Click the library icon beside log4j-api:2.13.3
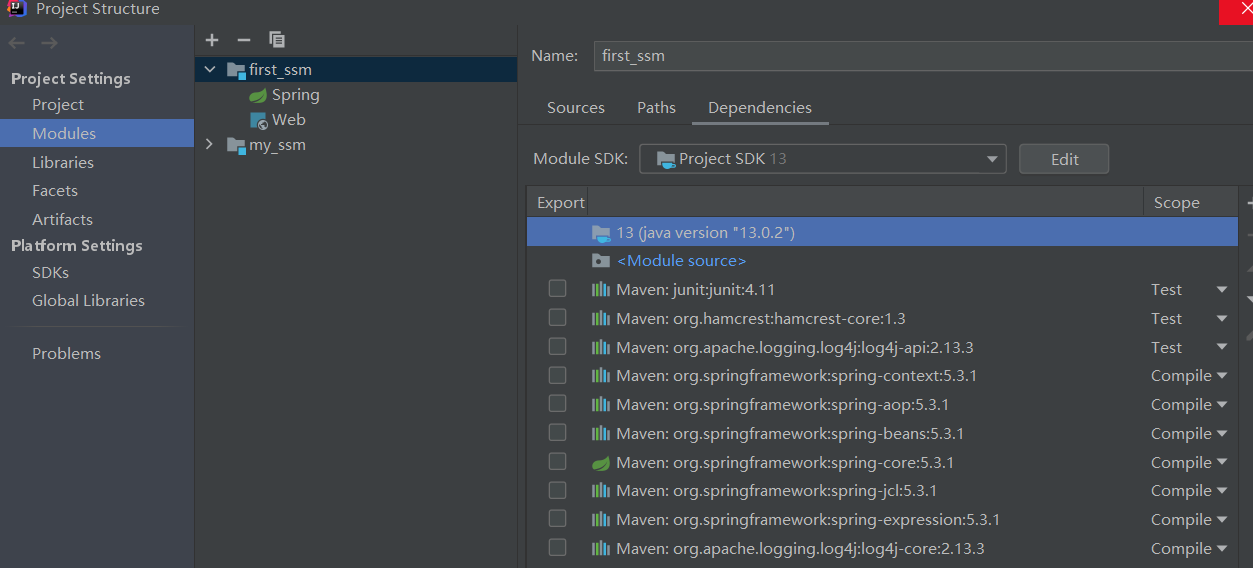 601,347
